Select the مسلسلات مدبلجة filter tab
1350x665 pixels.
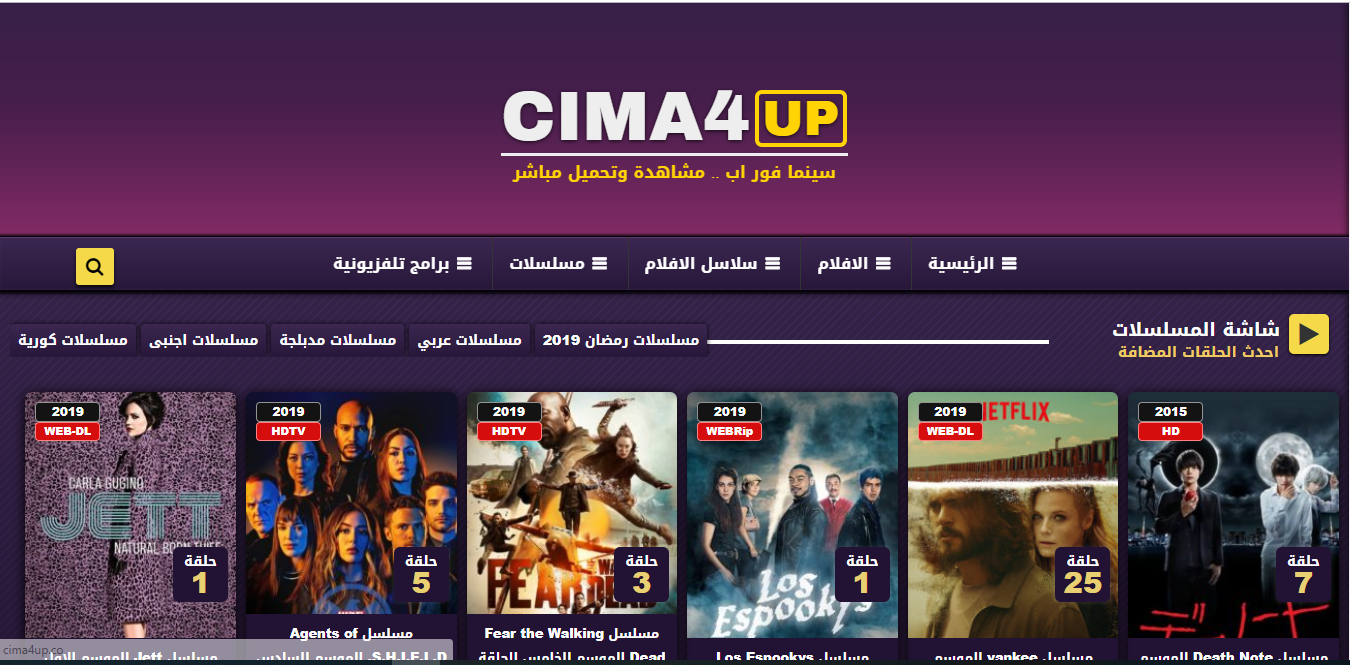pyautogui.click(x=337, y=341)
